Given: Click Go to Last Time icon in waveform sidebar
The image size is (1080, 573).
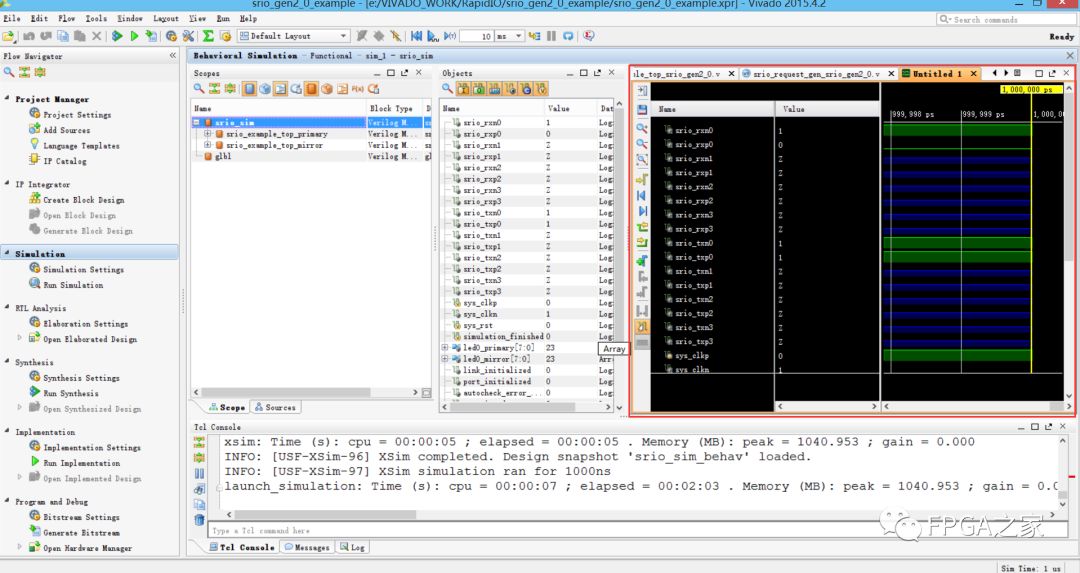Looking at the screenshot, I should (x=642, y=211).
